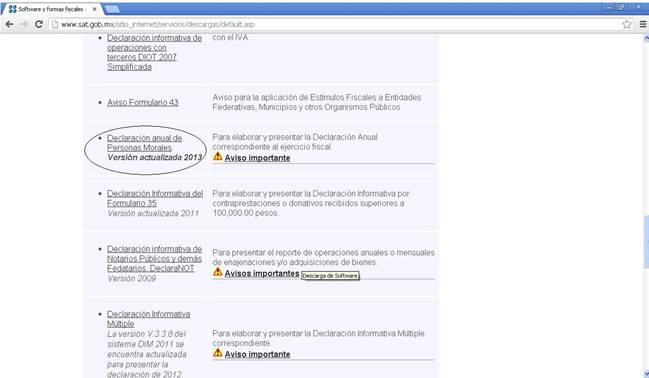Open Declaración anual de Personas Morales link
Viewport: 649px width, 378px height.
tap(144, 143)
